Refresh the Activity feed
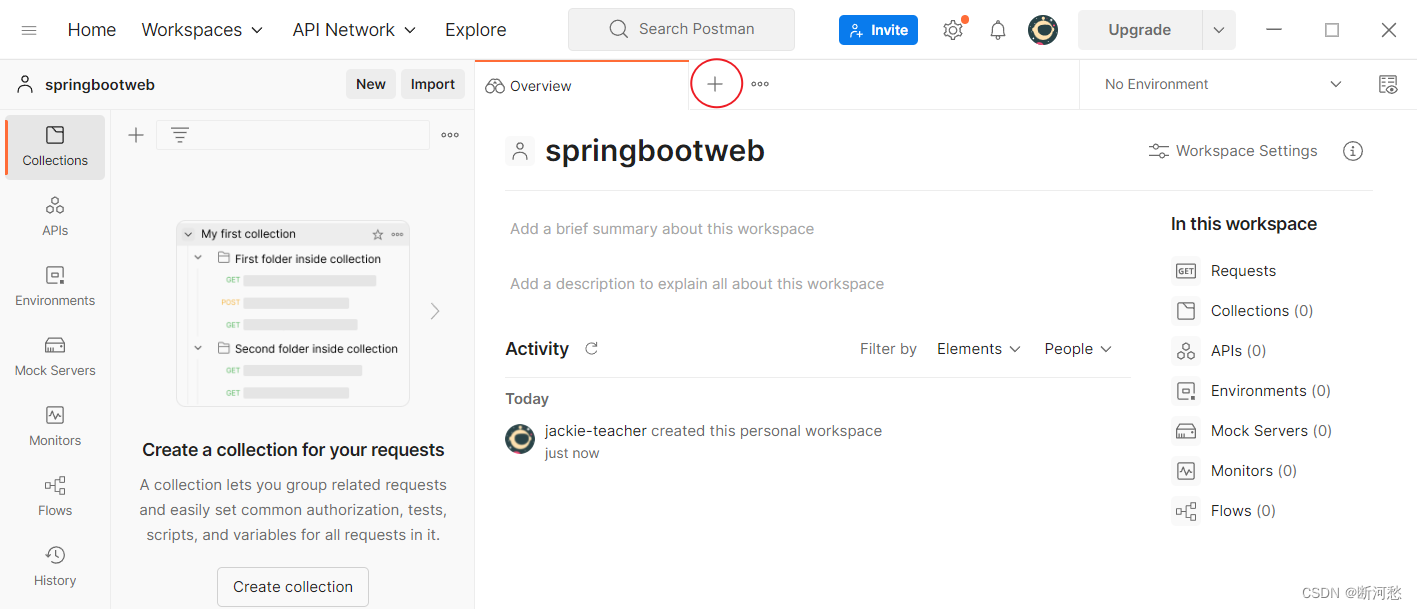The width and height of the screenshot is (1417, 609). click(590, 349)
